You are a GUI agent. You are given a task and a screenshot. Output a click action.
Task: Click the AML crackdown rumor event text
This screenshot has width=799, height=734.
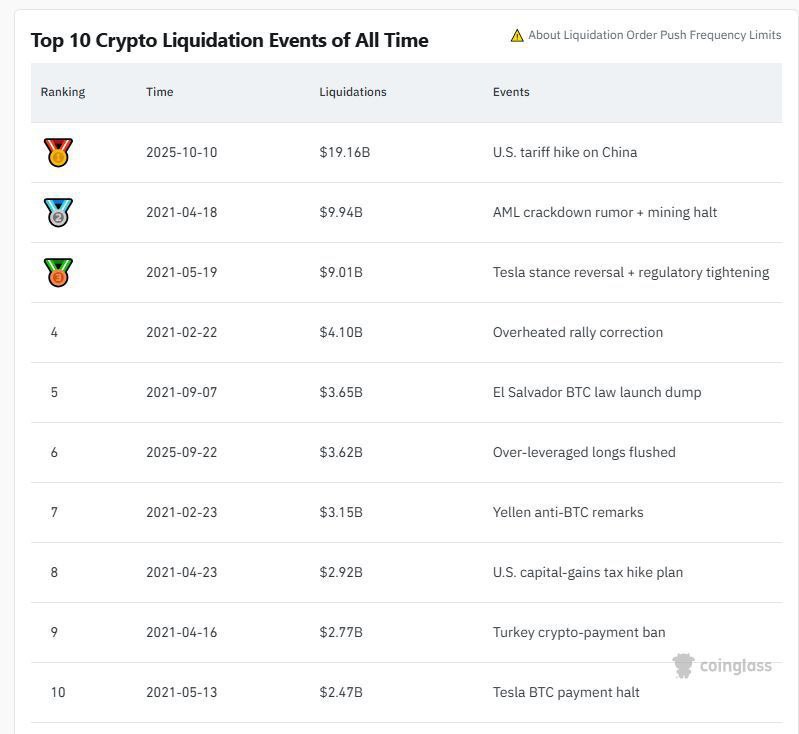click(x=605, y=213)
